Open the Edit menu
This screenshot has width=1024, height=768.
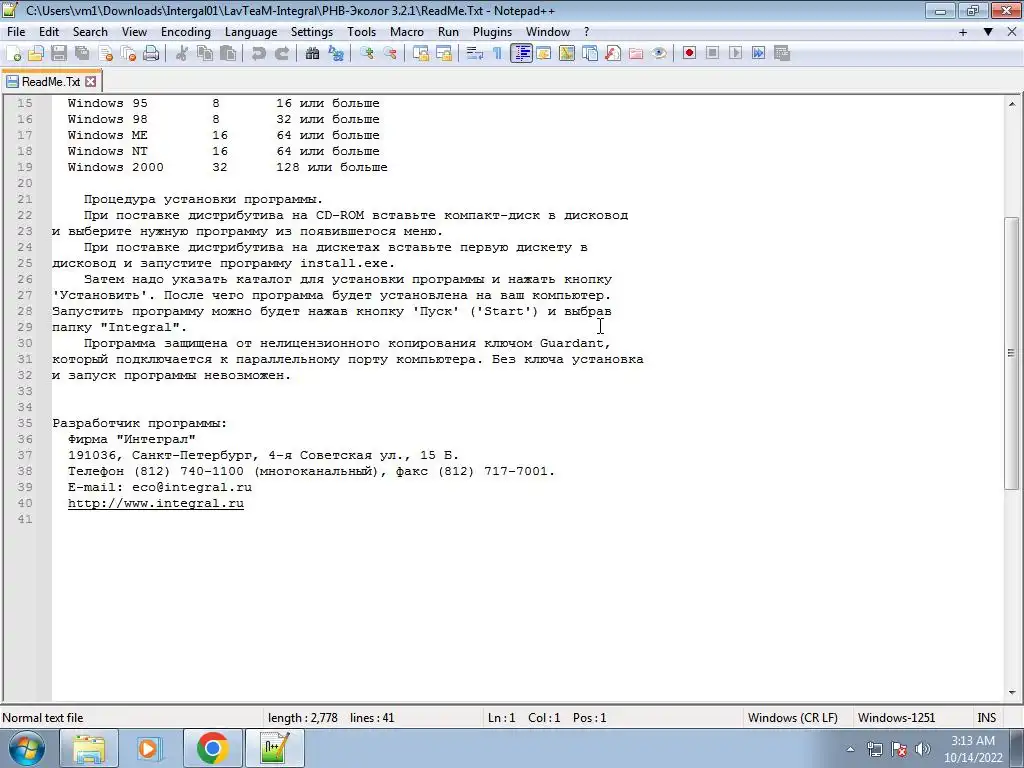point(49,32)
